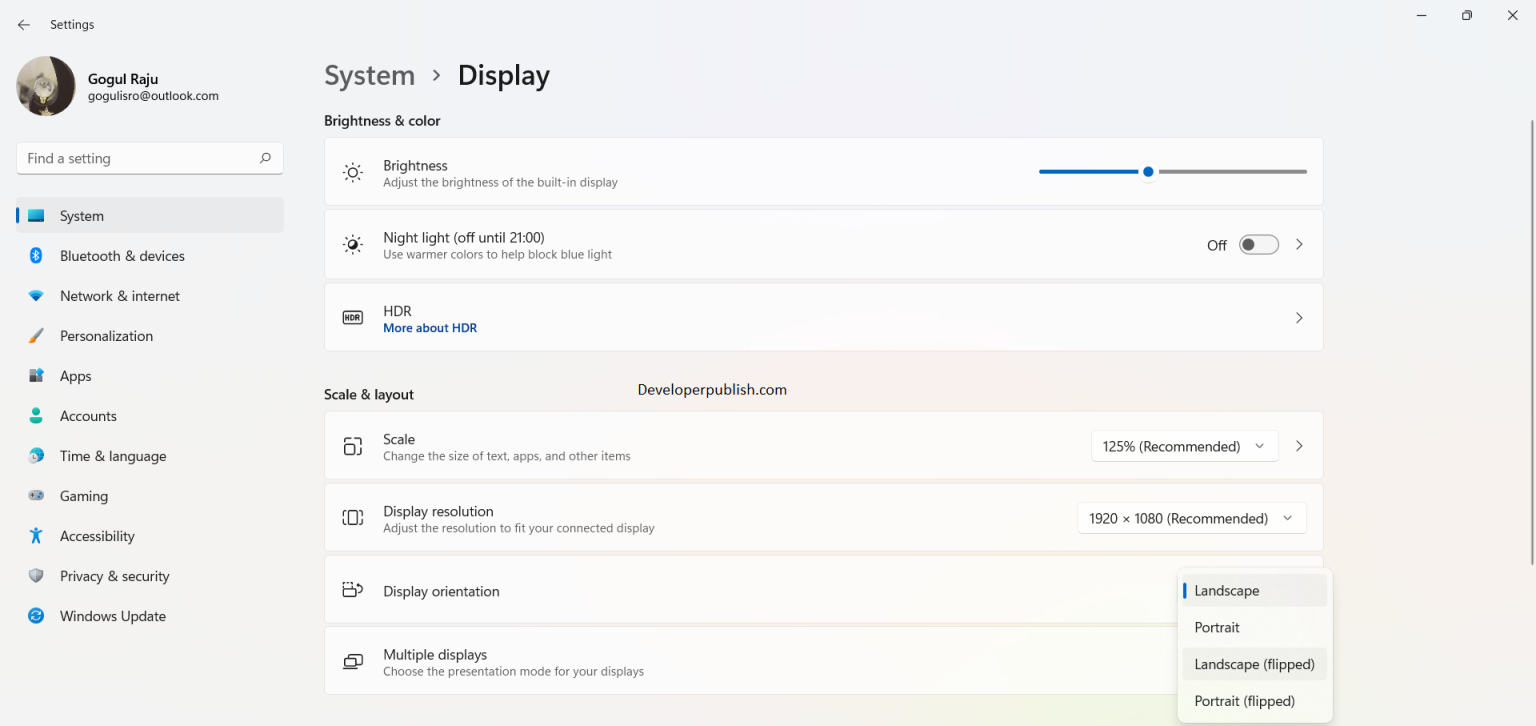1536x726 pixels.
Task: Select the Scale icon
Action: click(352, 446)
